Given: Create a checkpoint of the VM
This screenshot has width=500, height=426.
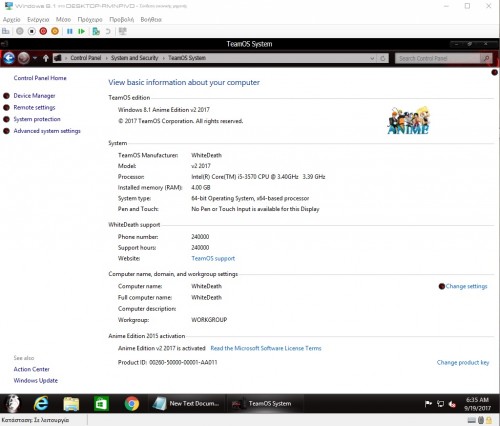Looking at the screenshot, I should point(96,31).
